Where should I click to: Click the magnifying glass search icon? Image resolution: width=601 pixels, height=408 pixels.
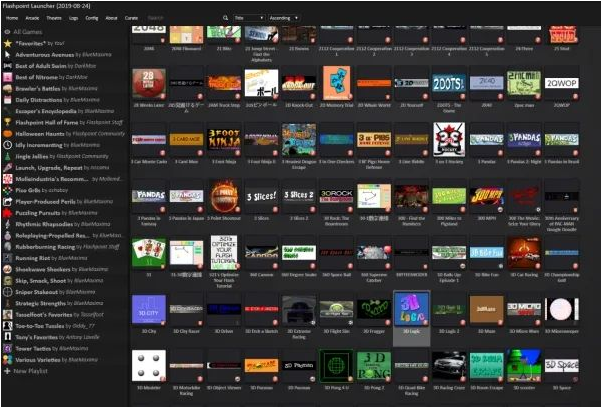pos(225,18)
